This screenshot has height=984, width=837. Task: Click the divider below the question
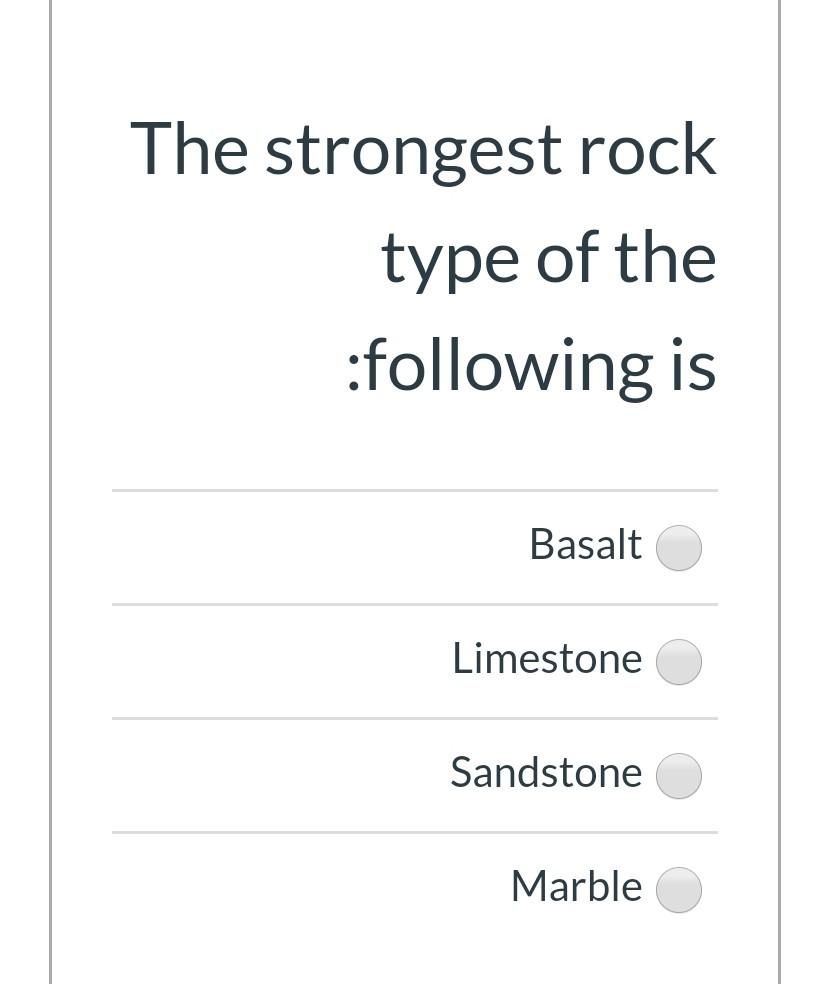pyautogui.click(x=415, y=489)
